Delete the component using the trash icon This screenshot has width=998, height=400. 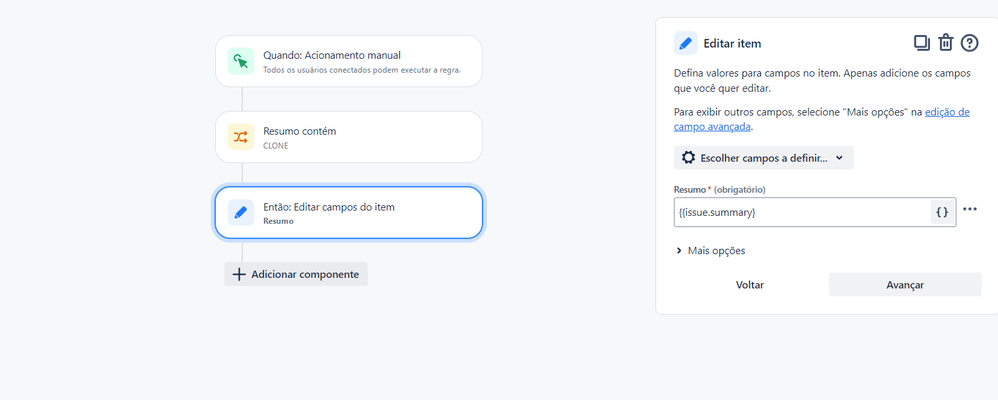click(945, 43)
